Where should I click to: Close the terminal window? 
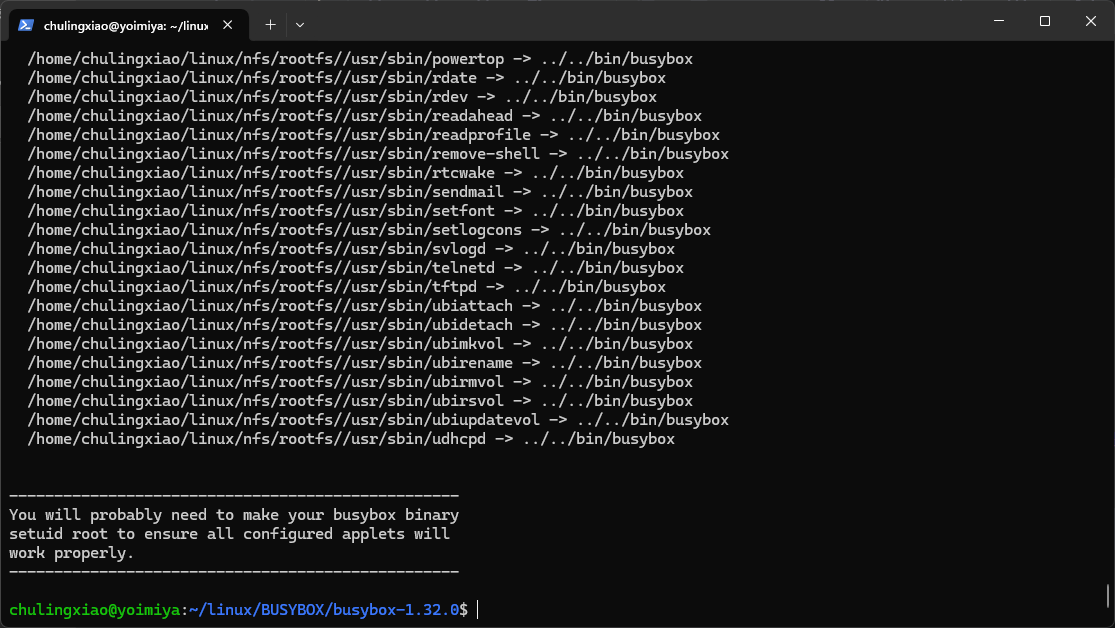coord(1090,21)
